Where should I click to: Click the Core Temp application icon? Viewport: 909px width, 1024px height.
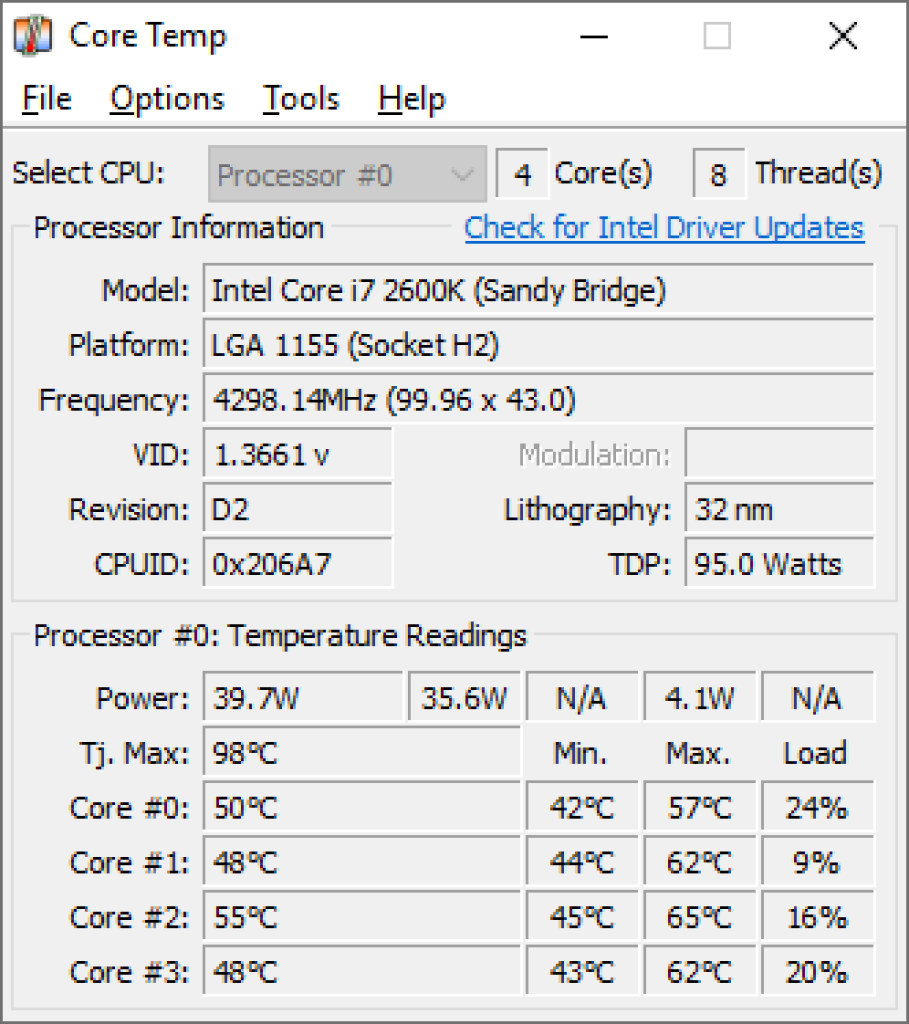[x=34, y=35]
